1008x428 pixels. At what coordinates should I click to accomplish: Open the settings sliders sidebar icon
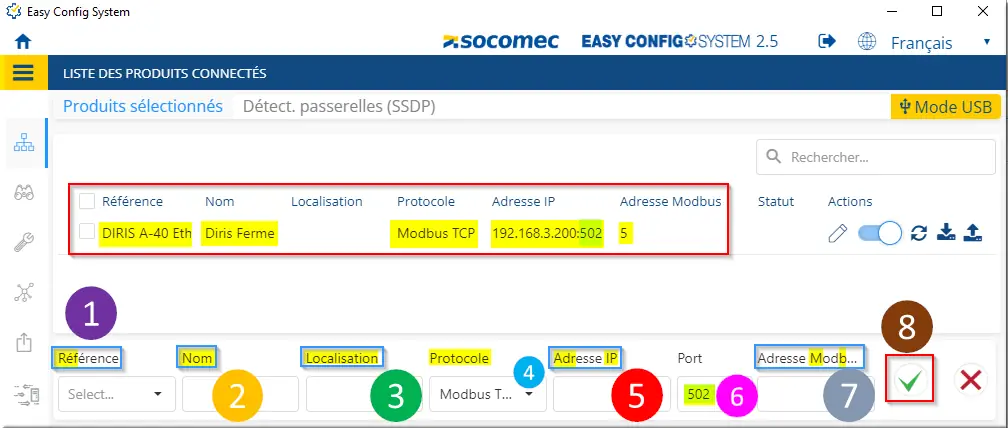pos(26,394)
